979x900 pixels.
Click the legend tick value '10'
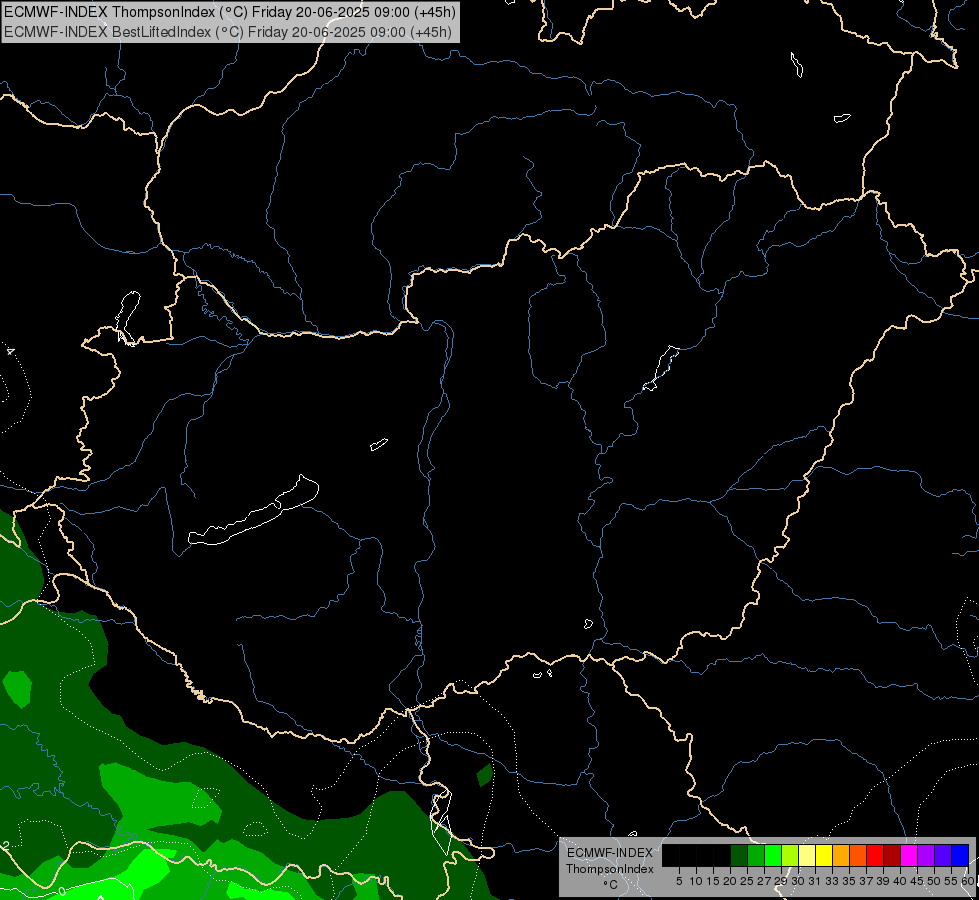pyautogui.click(x=696, y=881)
